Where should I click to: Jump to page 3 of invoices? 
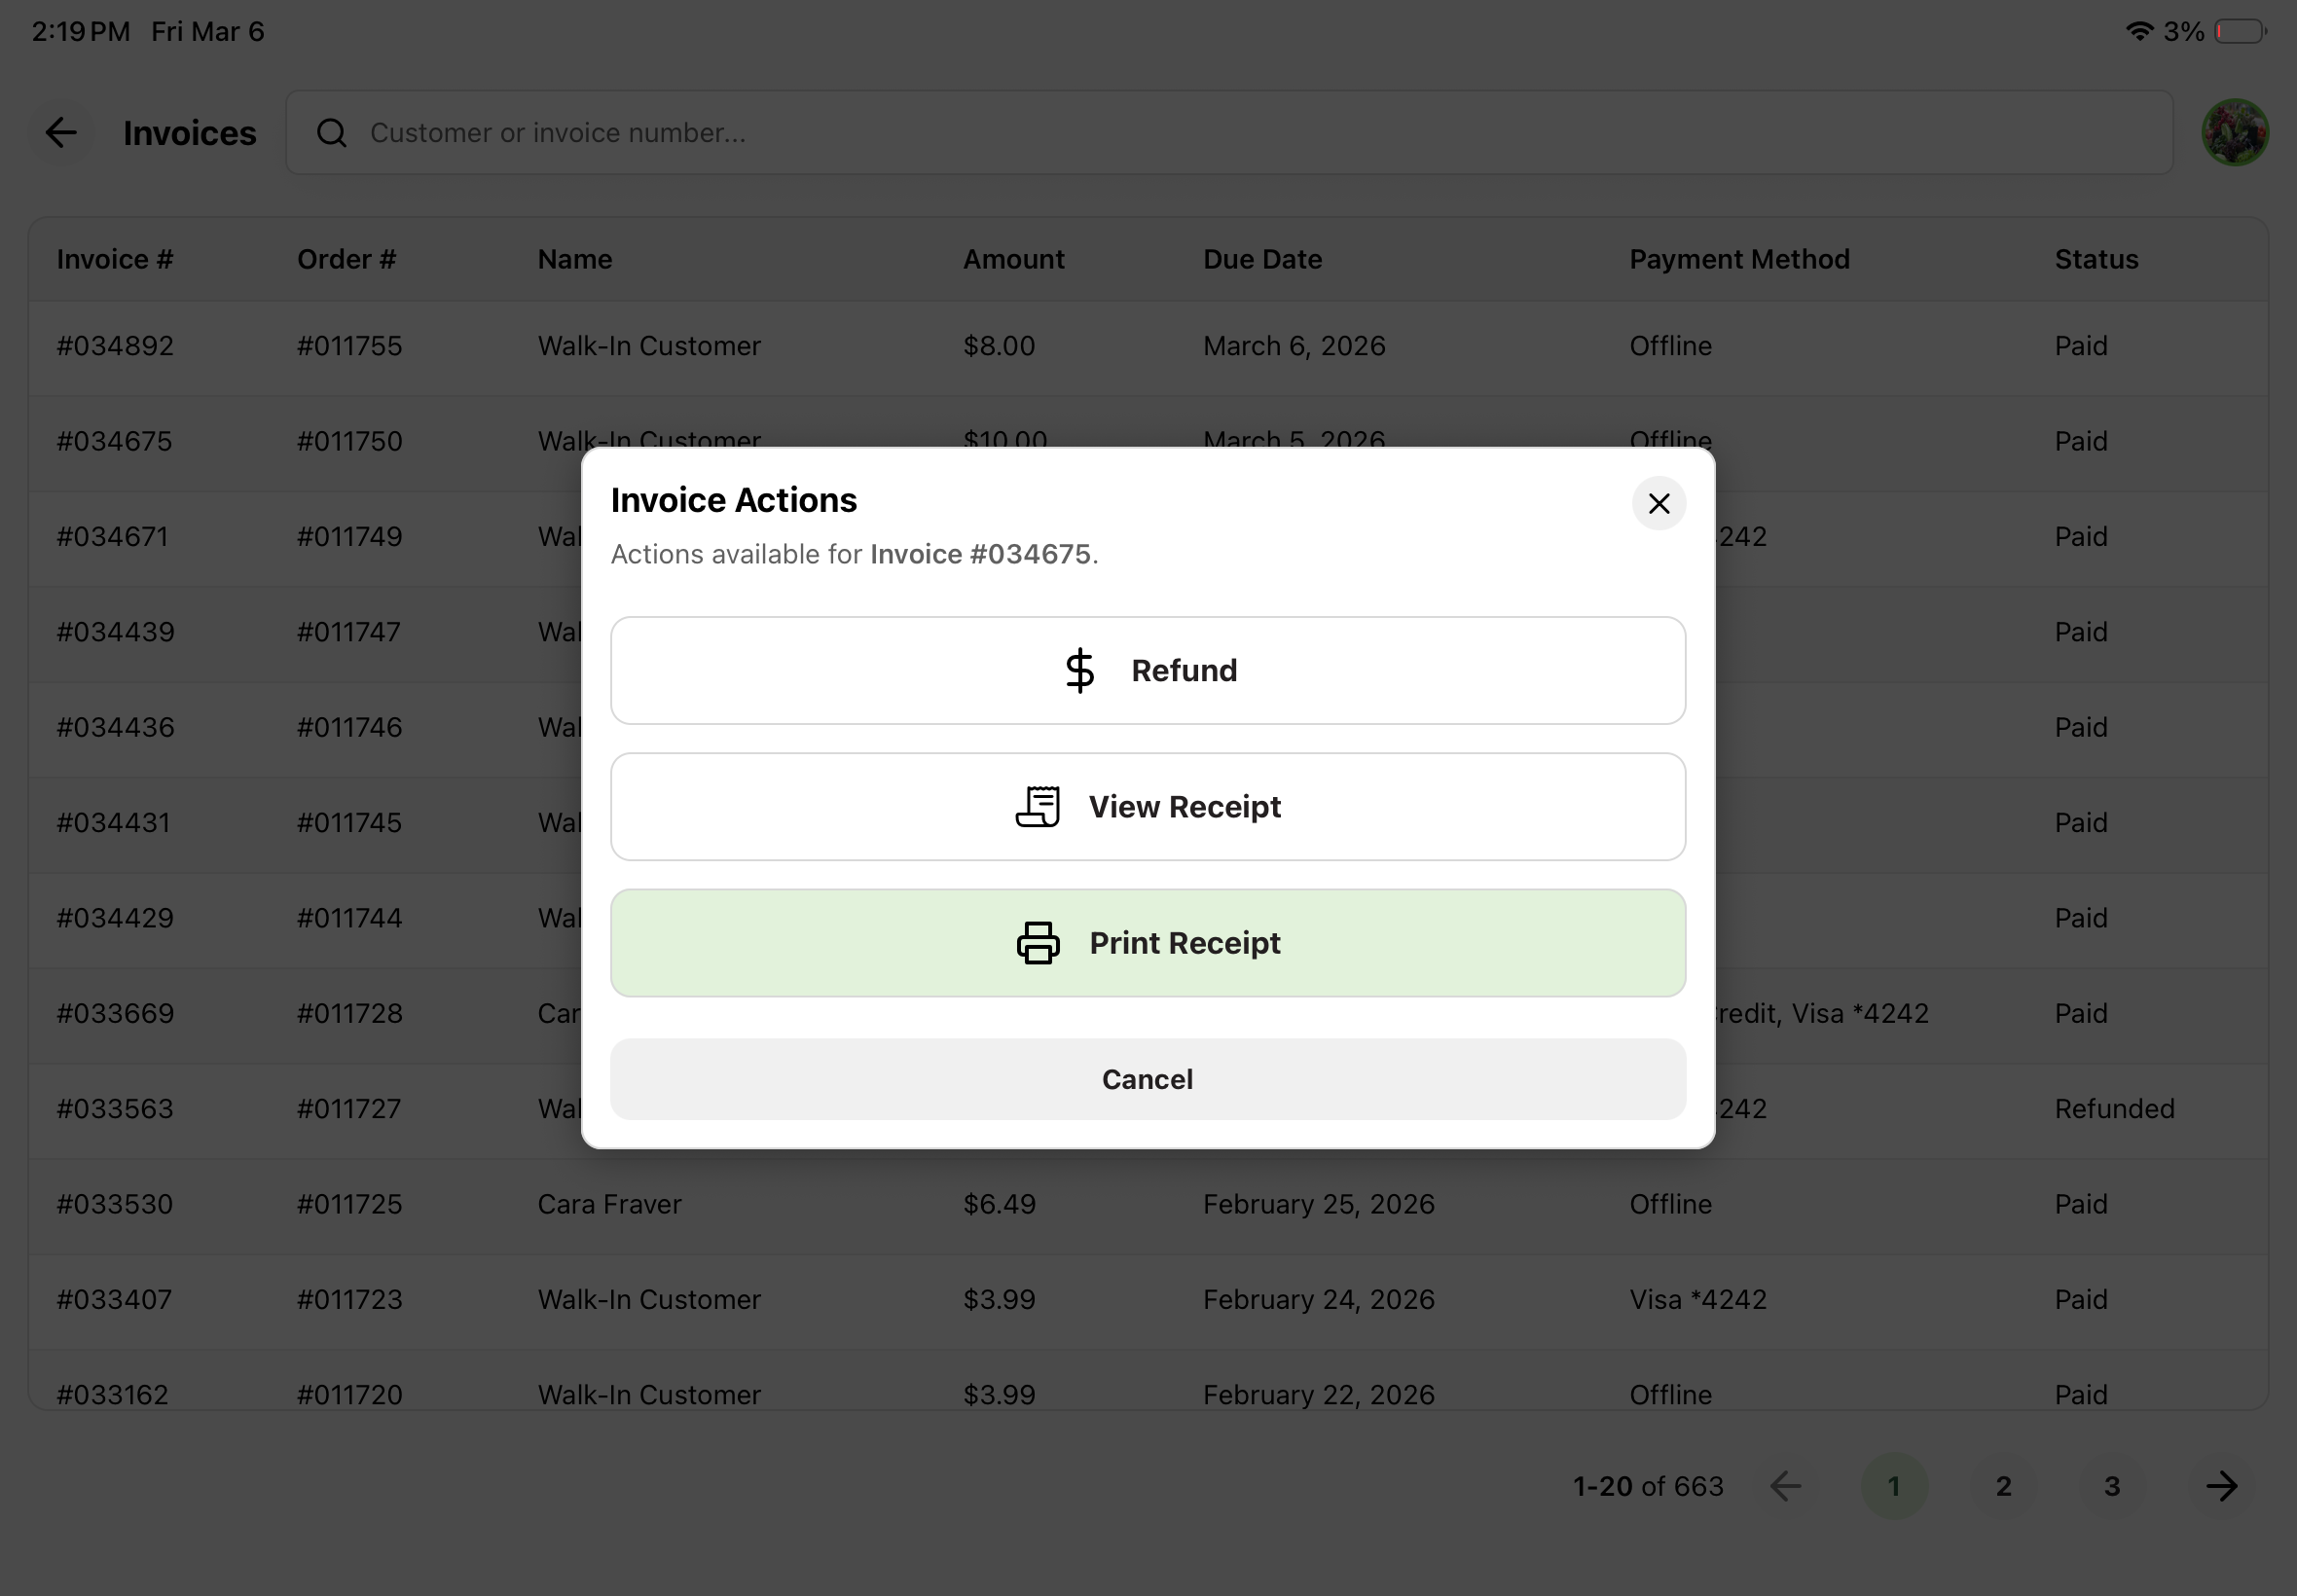(2112, 1486)
